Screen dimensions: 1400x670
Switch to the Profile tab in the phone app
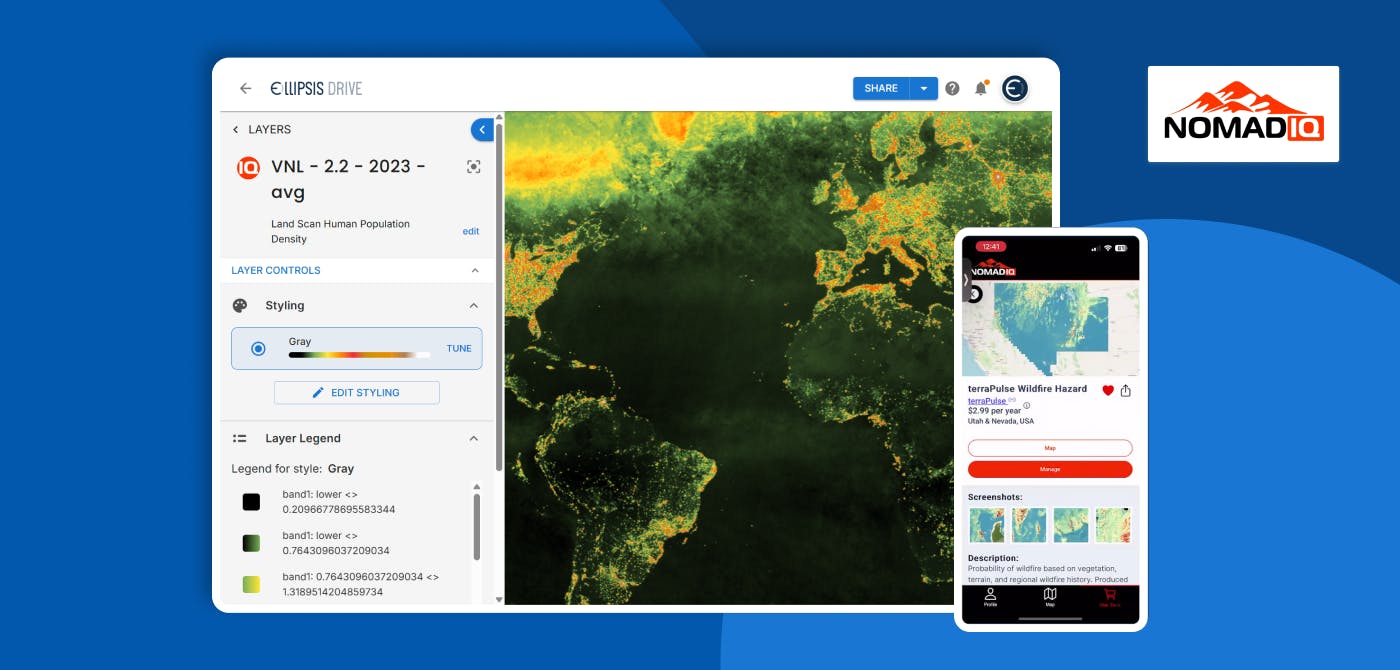(990, 596)
